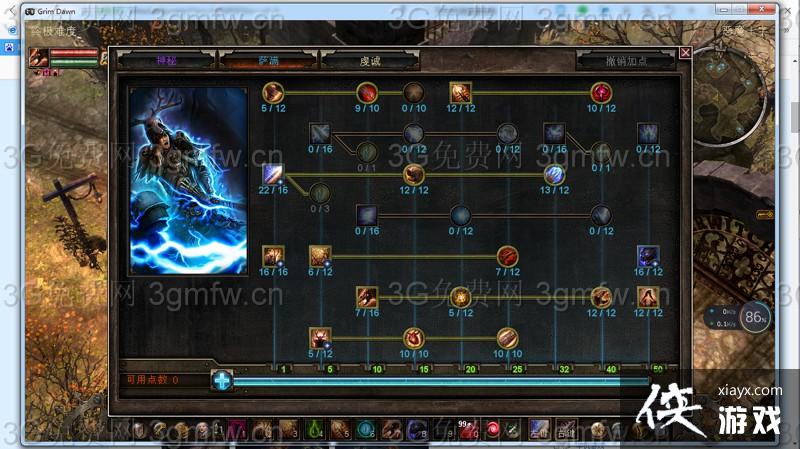Activate hotbar slot 8 dark blue skill
The width and height of the screenshot is (800, 449).
[x=417, y=430]
